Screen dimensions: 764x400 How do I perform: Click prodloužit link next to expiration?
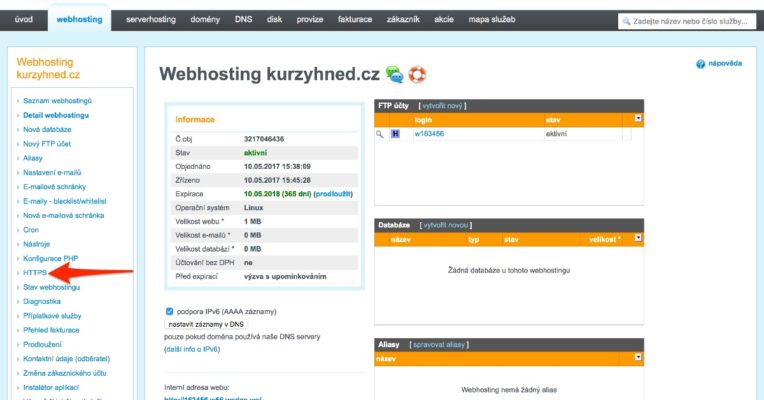click(x=333, y=194)
